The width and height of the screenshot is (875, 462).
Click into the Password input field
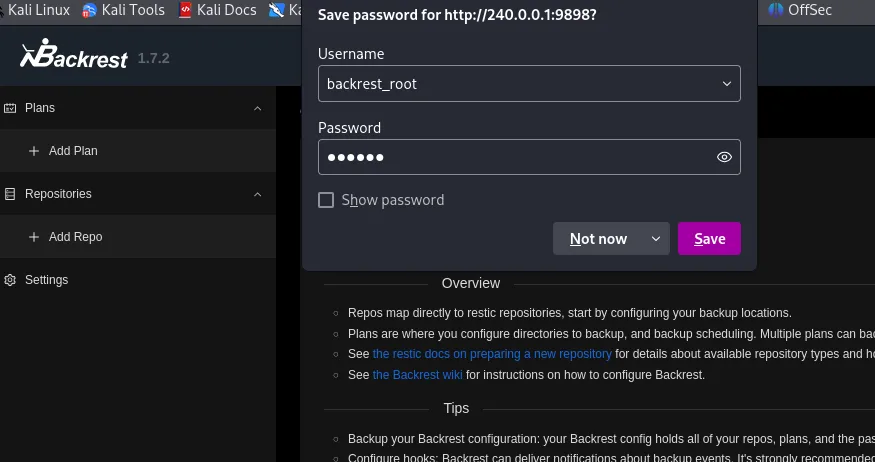(510, 157)
